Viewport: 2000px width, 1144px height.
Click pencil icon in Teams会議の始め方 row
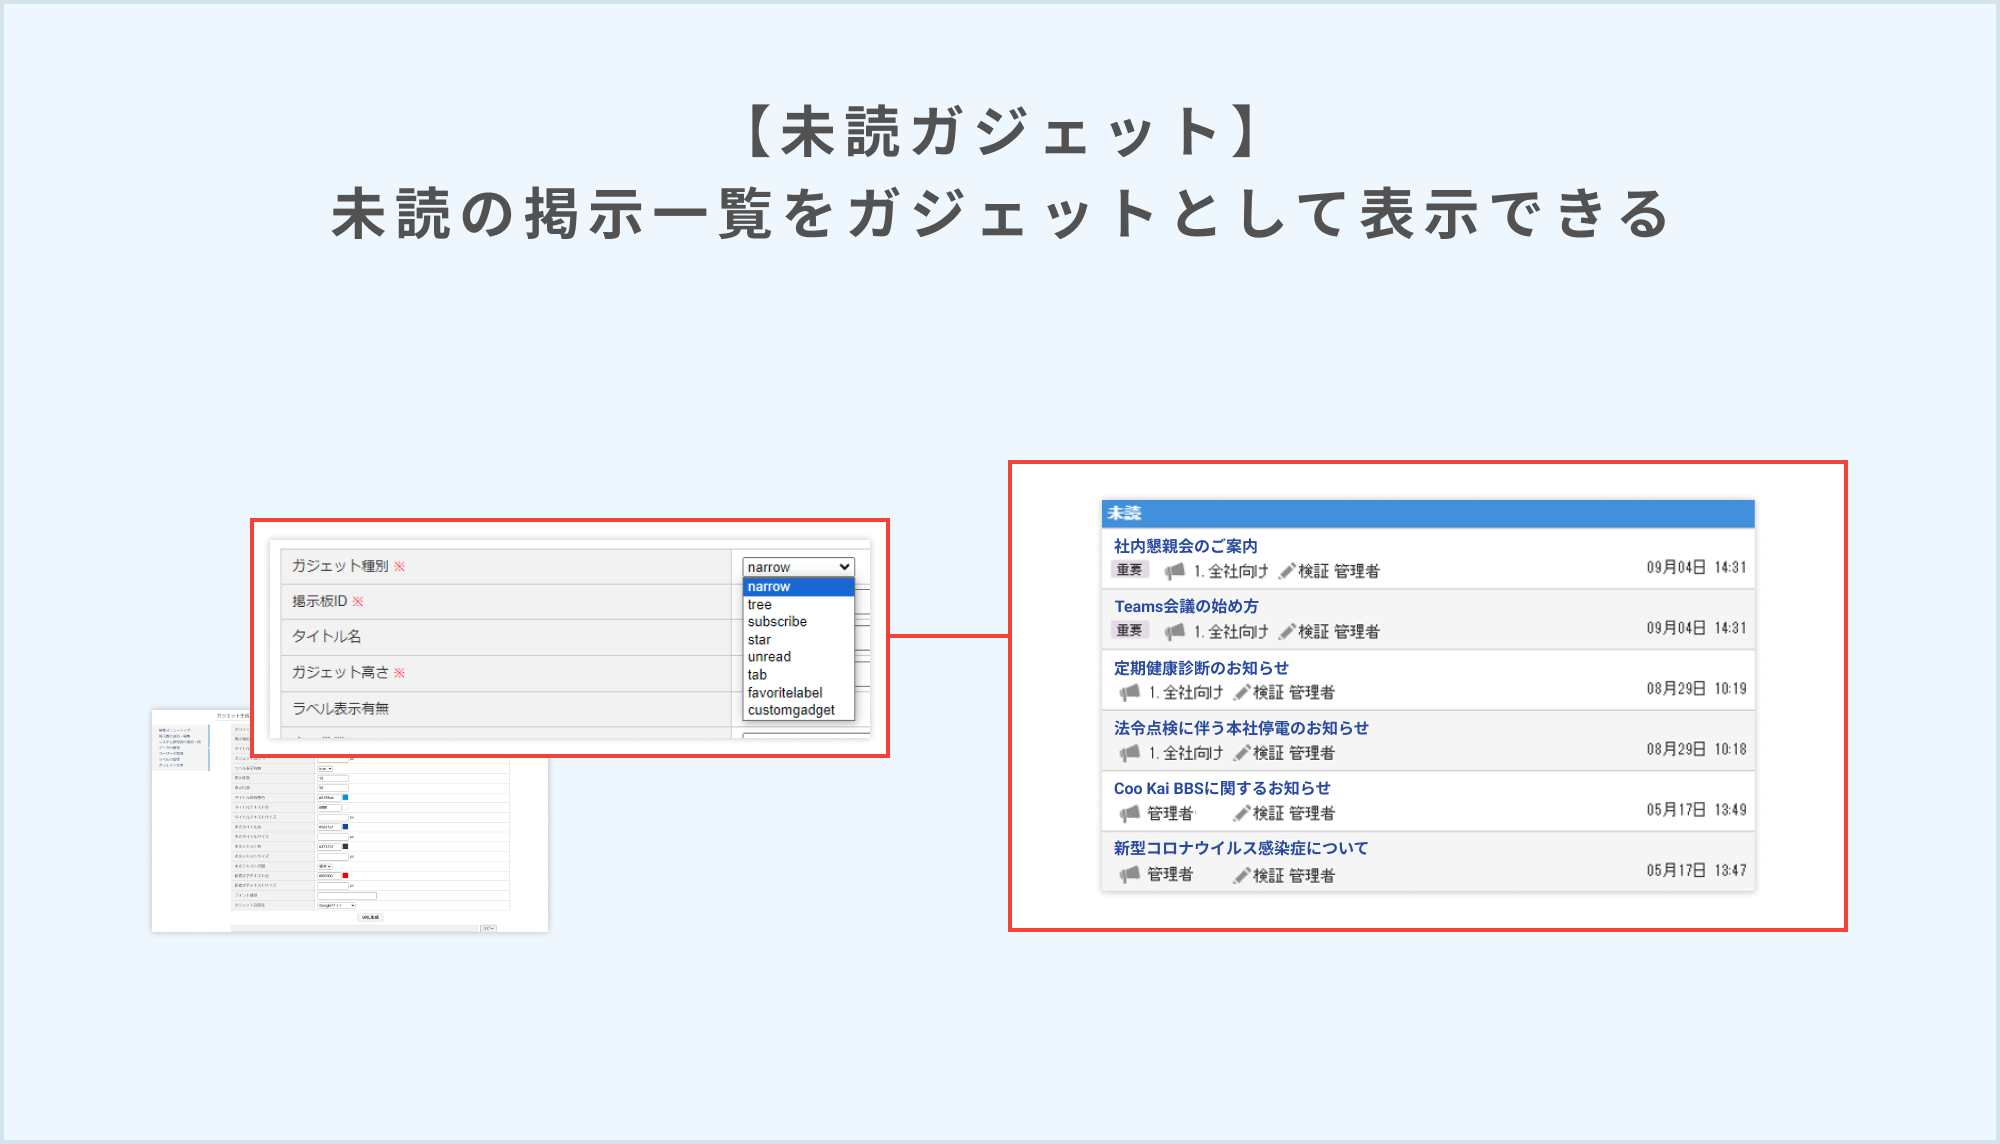(x=1287, y=631)
